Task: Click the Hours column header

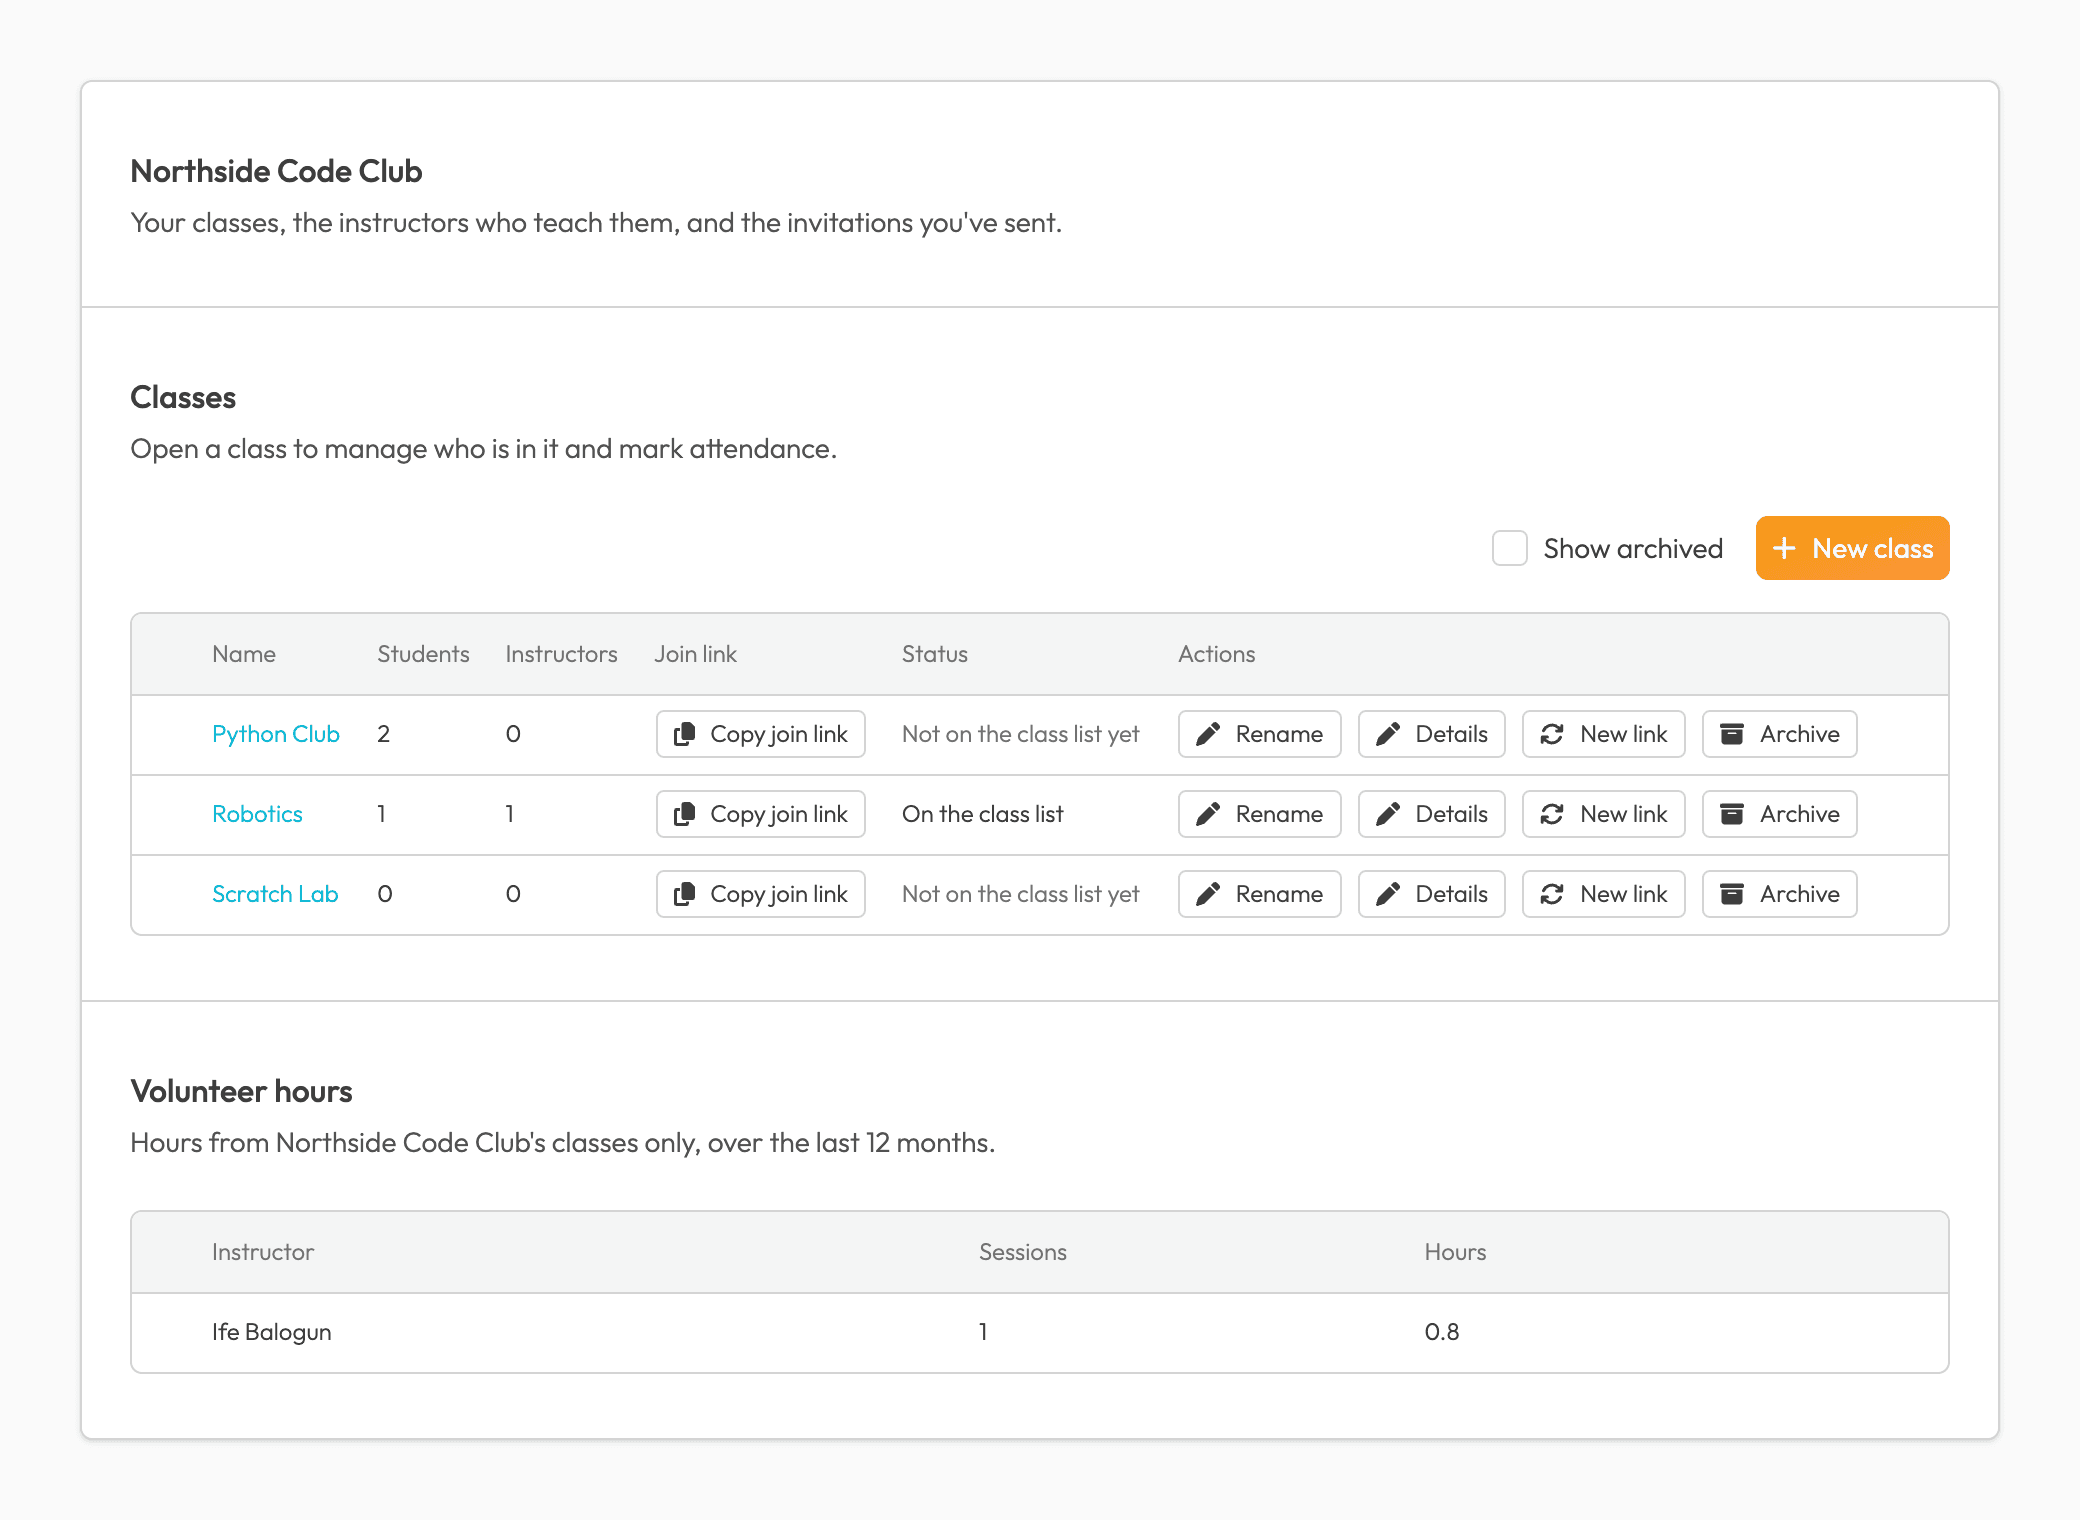Action: 1455,1252
